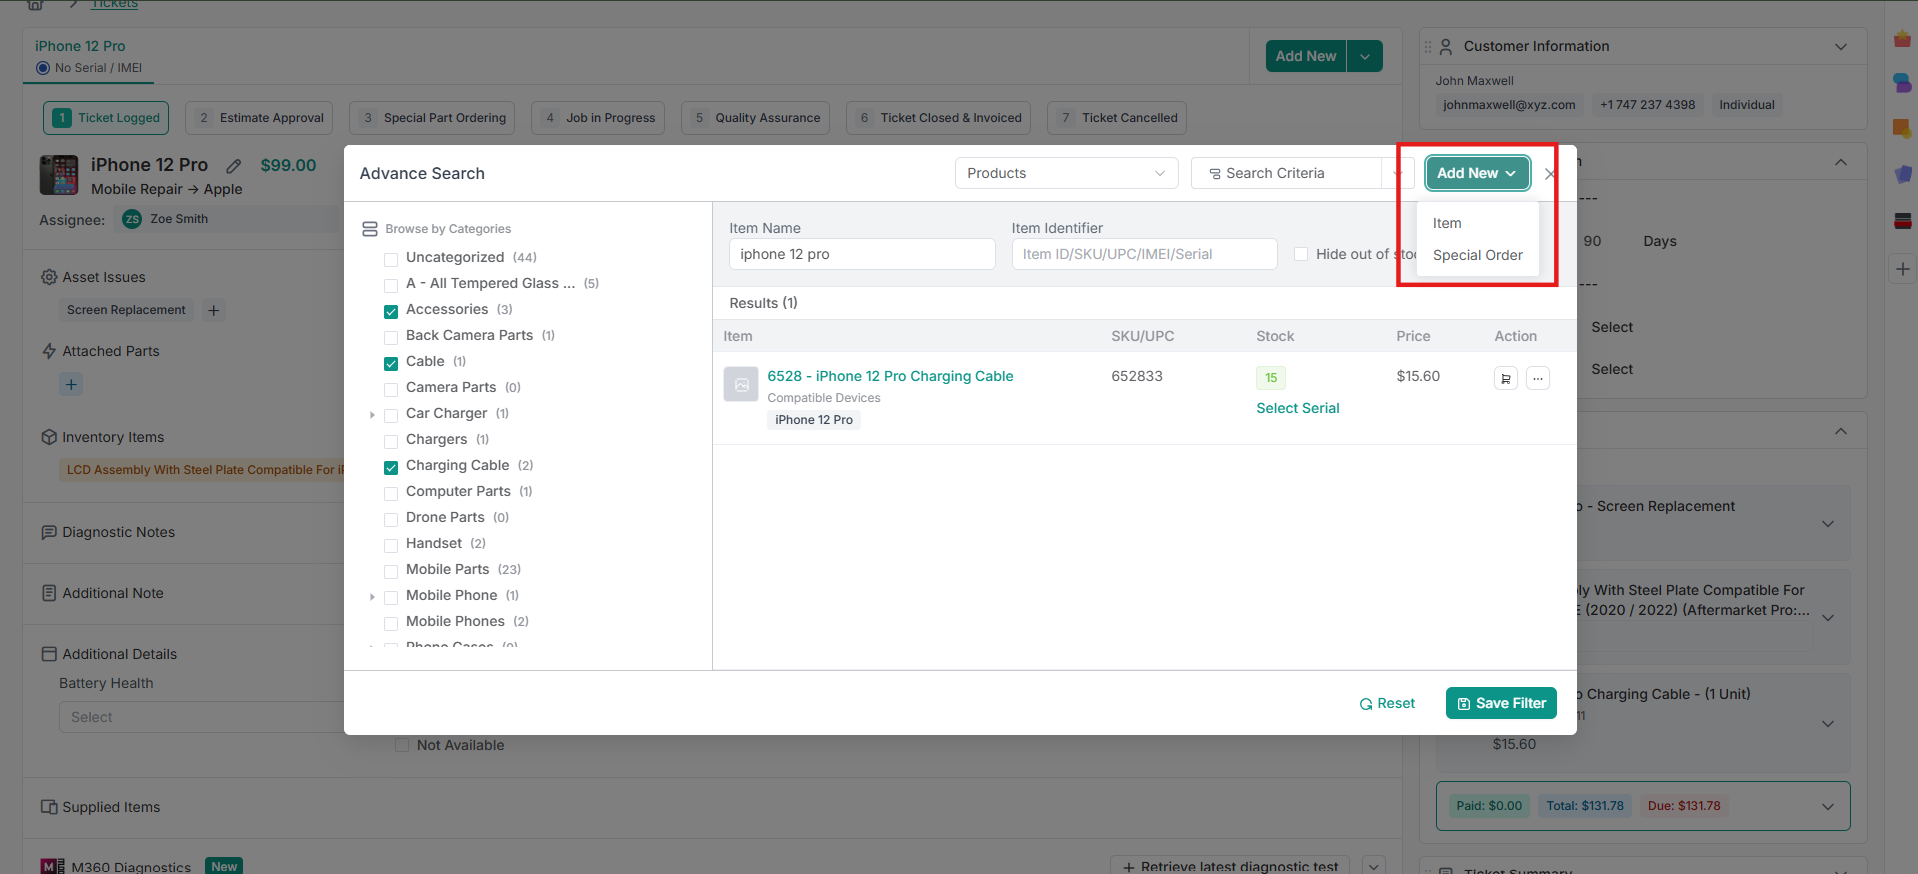
Task: Uncheck the Cable category checkbox
Action: [391, 363]
